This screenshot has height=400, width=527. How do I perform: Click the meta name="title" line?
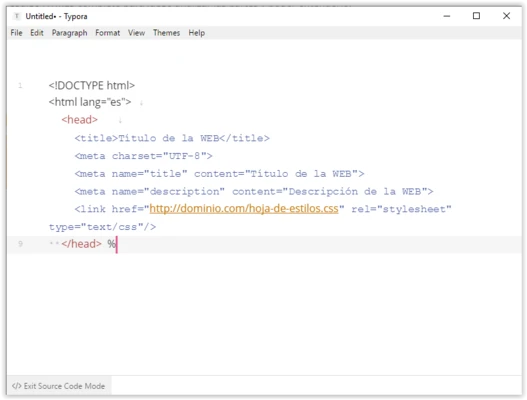click(x=219, y=174)
